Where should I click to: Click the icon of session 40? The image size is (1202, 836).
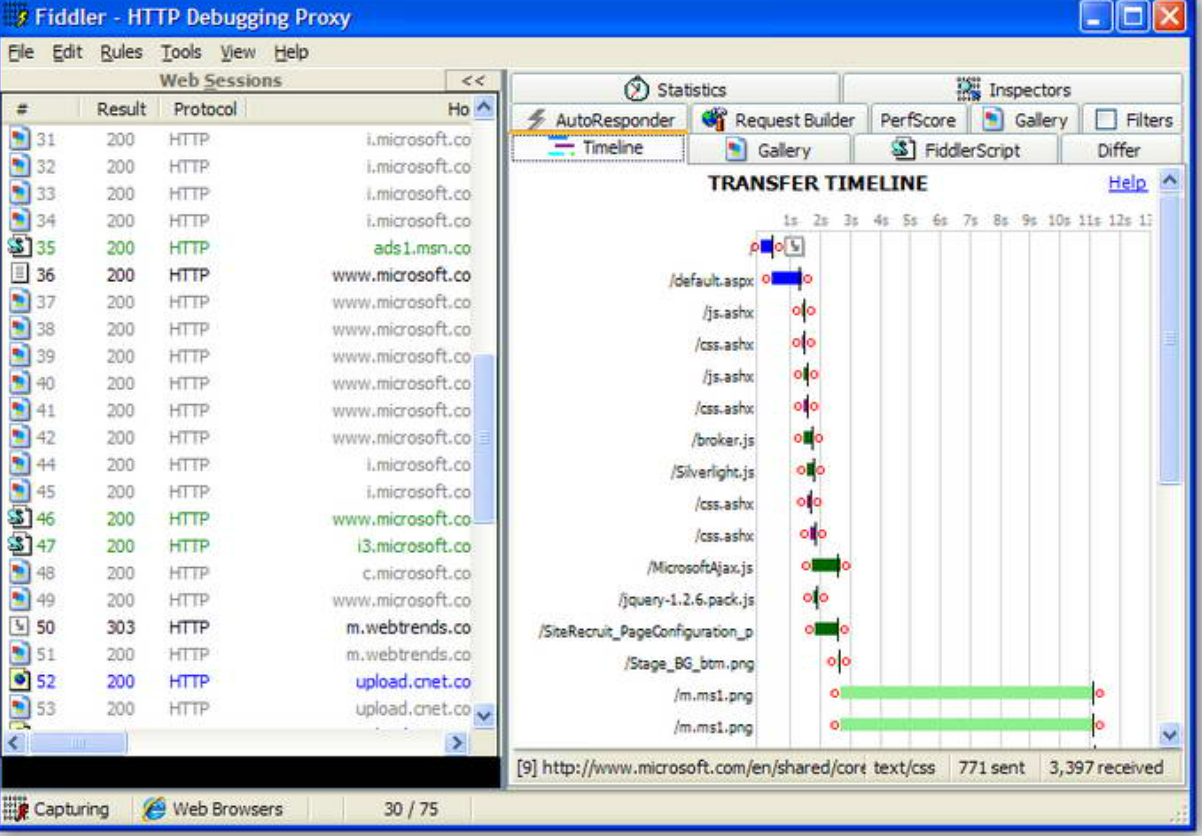(x=19, y=383)
